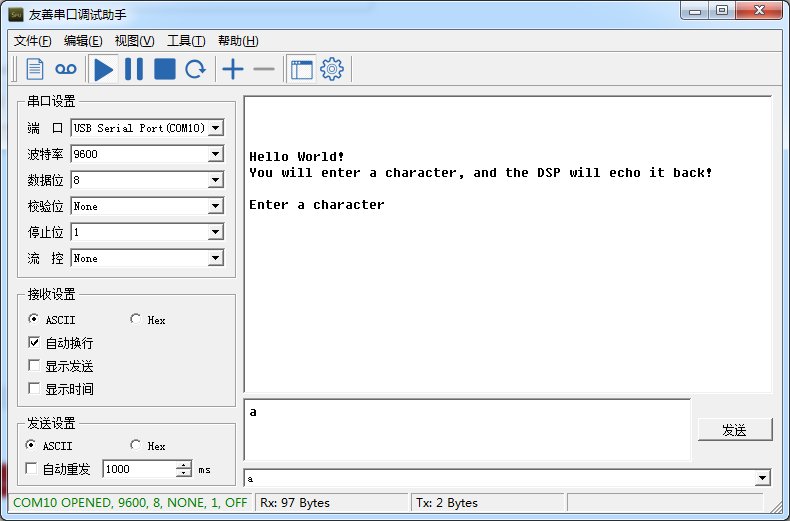Screen dimensions: 790x521
Task: Expand the 停止位 dropdown showing 1
Action: (216, 232)
